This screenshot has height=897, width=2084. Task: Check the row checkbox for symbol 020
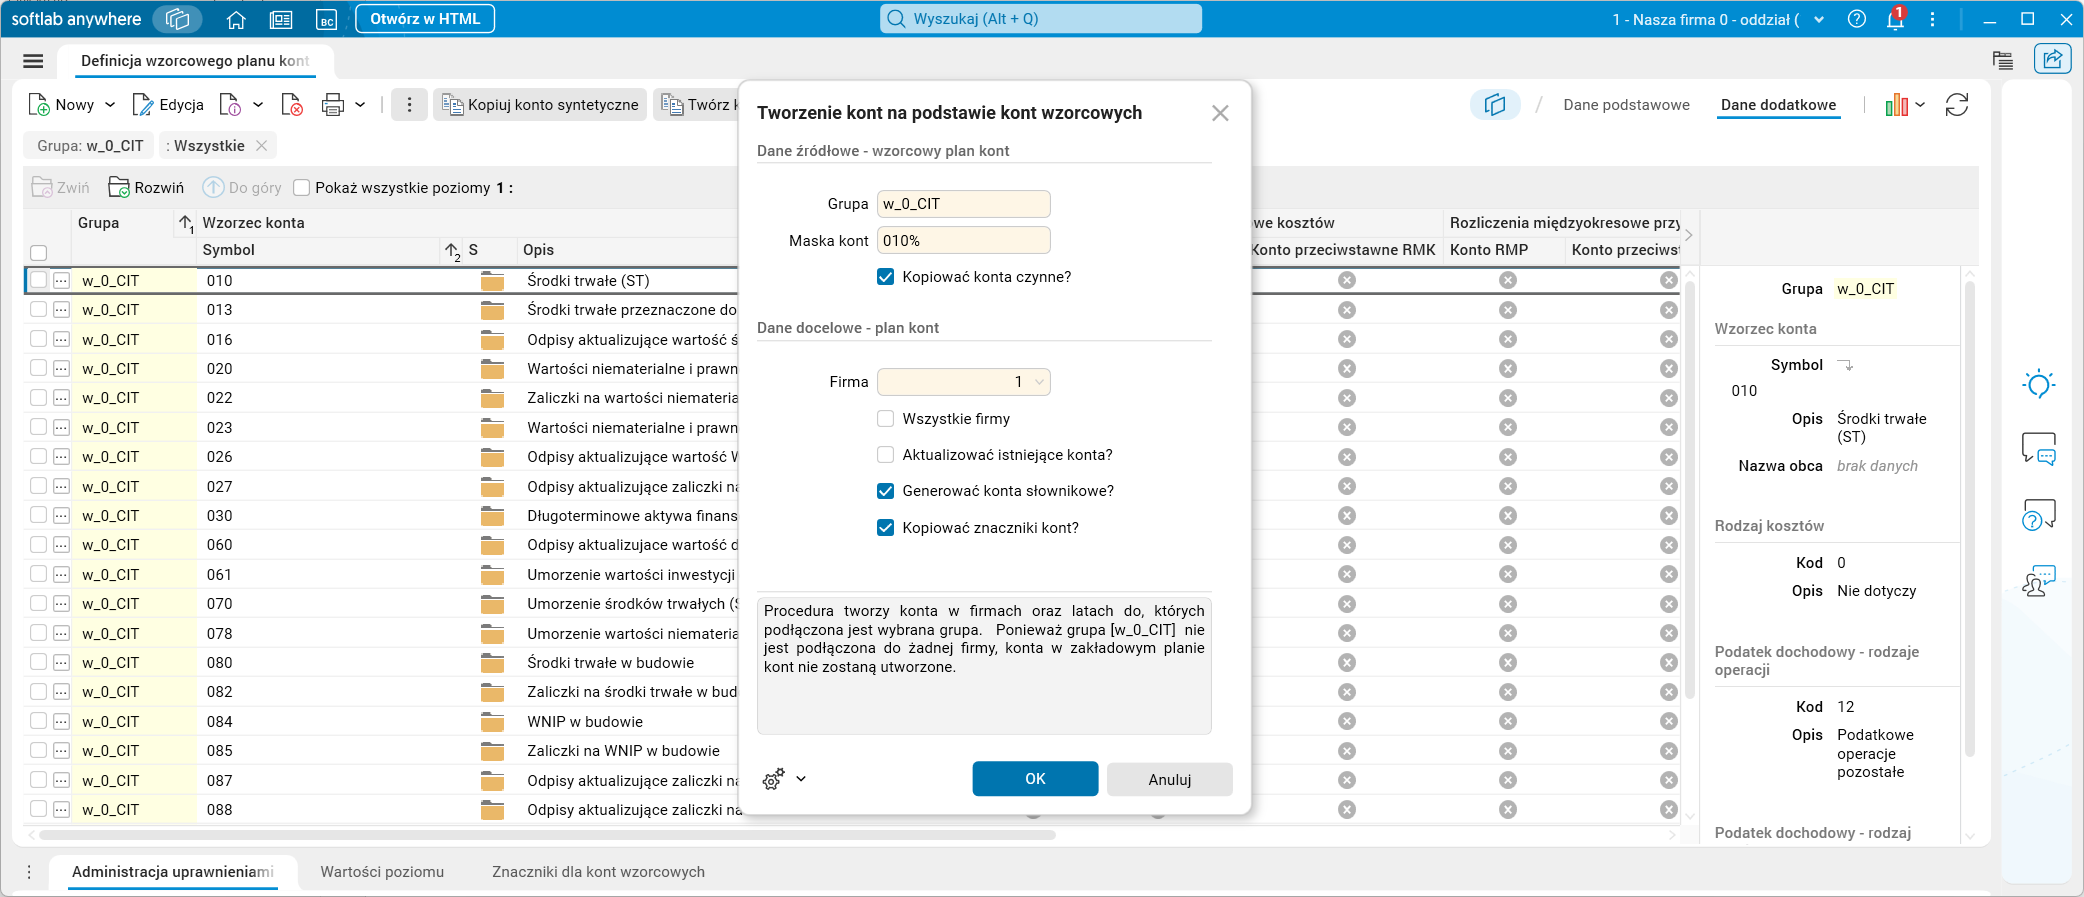(x=39, y=368)
